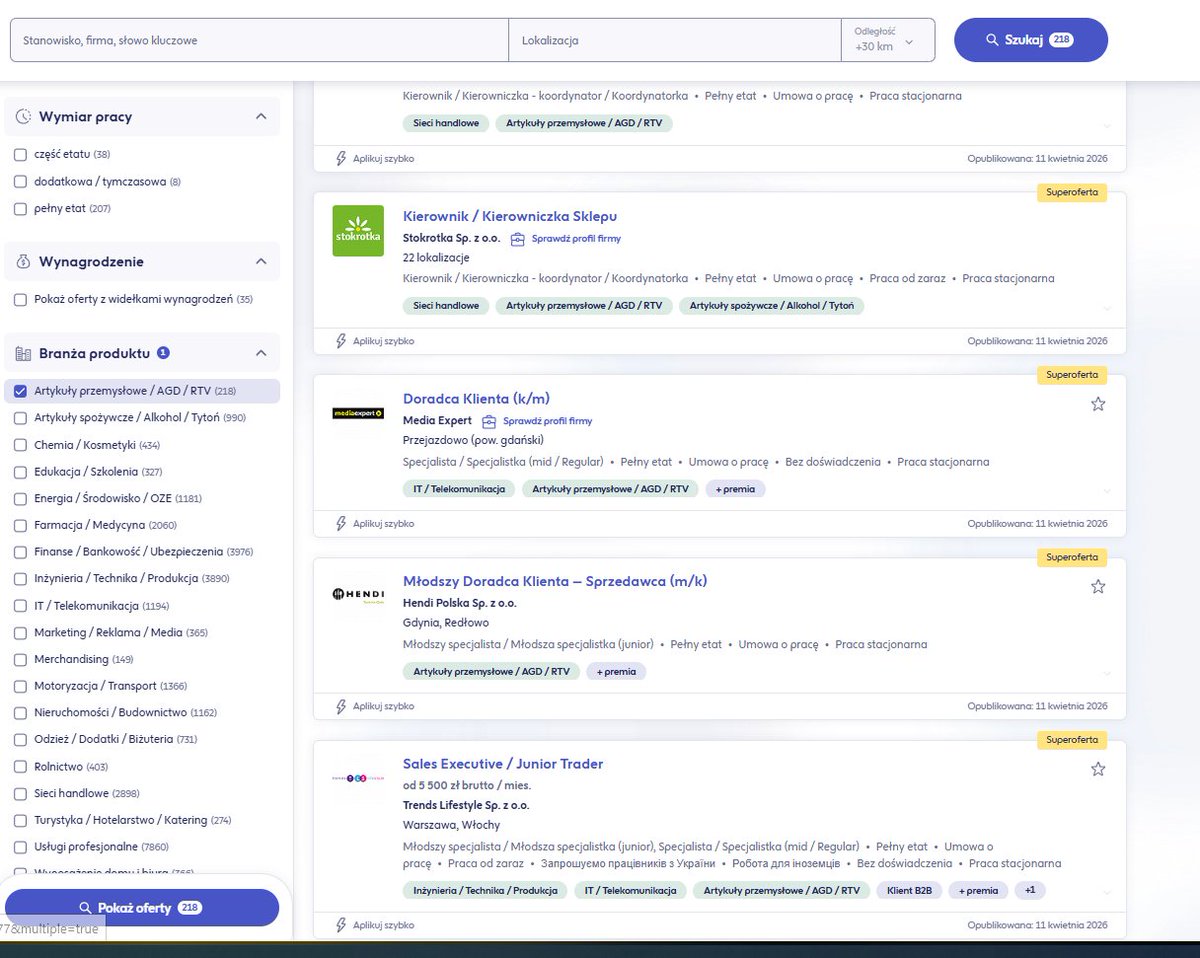Click the clock icon beside Wymiar pracy
Image resolution: width=1200 pixels, height=958 pixels.
pyautogui.click(x=24, y=117)
